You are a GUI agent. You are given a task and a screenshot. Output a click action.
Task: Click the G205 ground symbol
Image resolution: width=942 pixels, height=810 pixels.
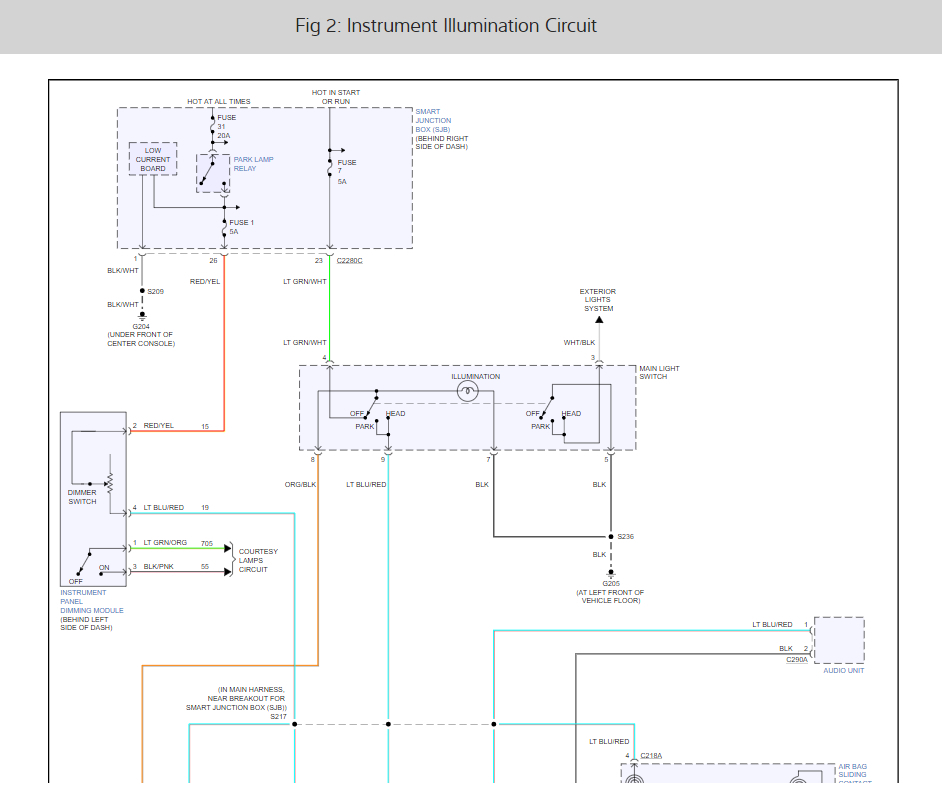[x=611, y=573]
